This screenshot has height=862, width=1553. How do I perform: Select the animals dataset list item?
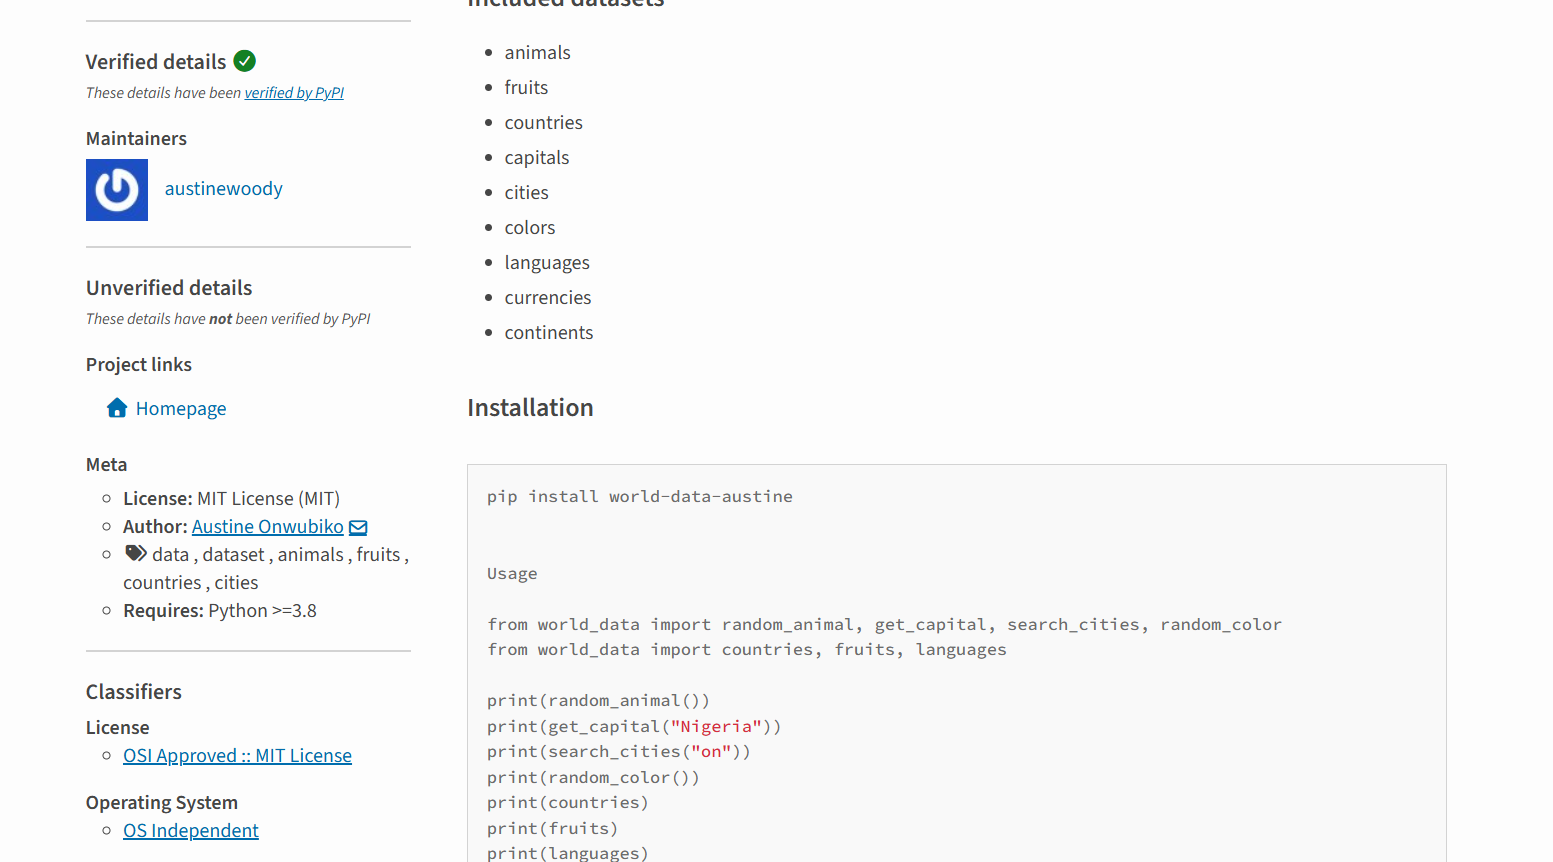pyautogui.click(x=537, y=52)
